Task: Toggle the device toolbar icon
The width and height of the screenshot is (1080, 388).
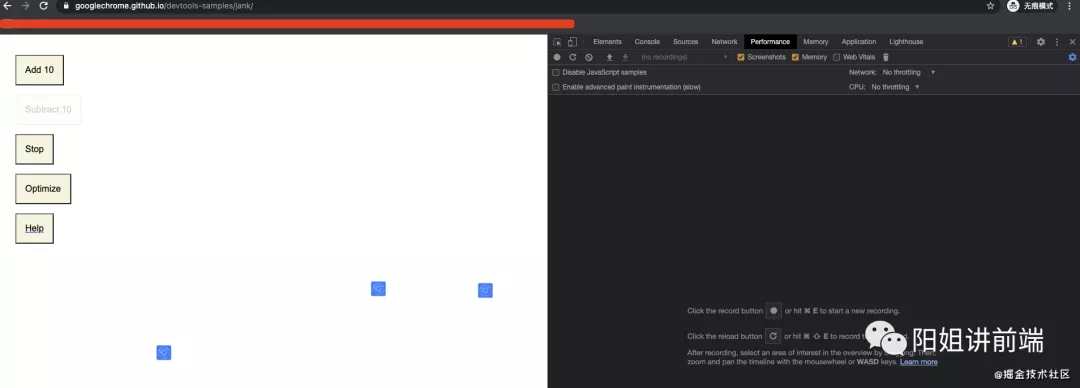Action: [x=572, y=42]
